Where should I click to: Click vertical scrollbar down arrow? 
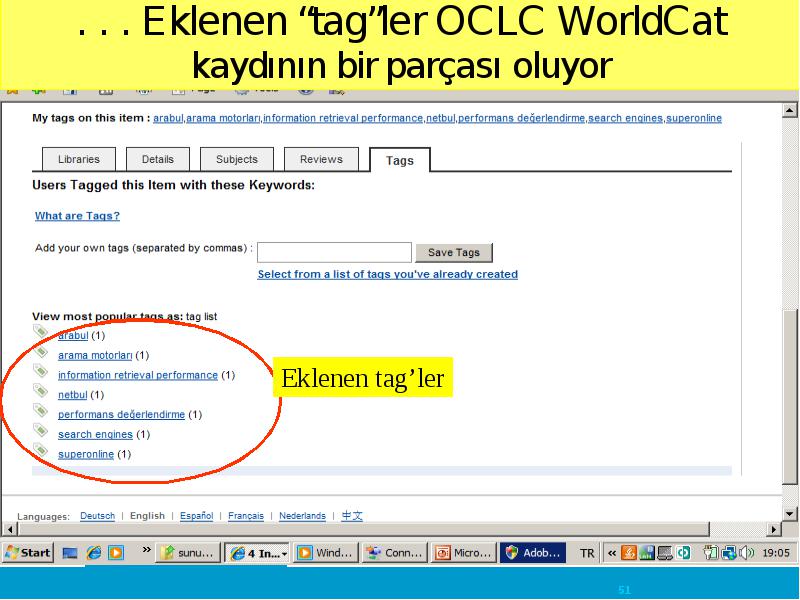(x=789, y=514)
